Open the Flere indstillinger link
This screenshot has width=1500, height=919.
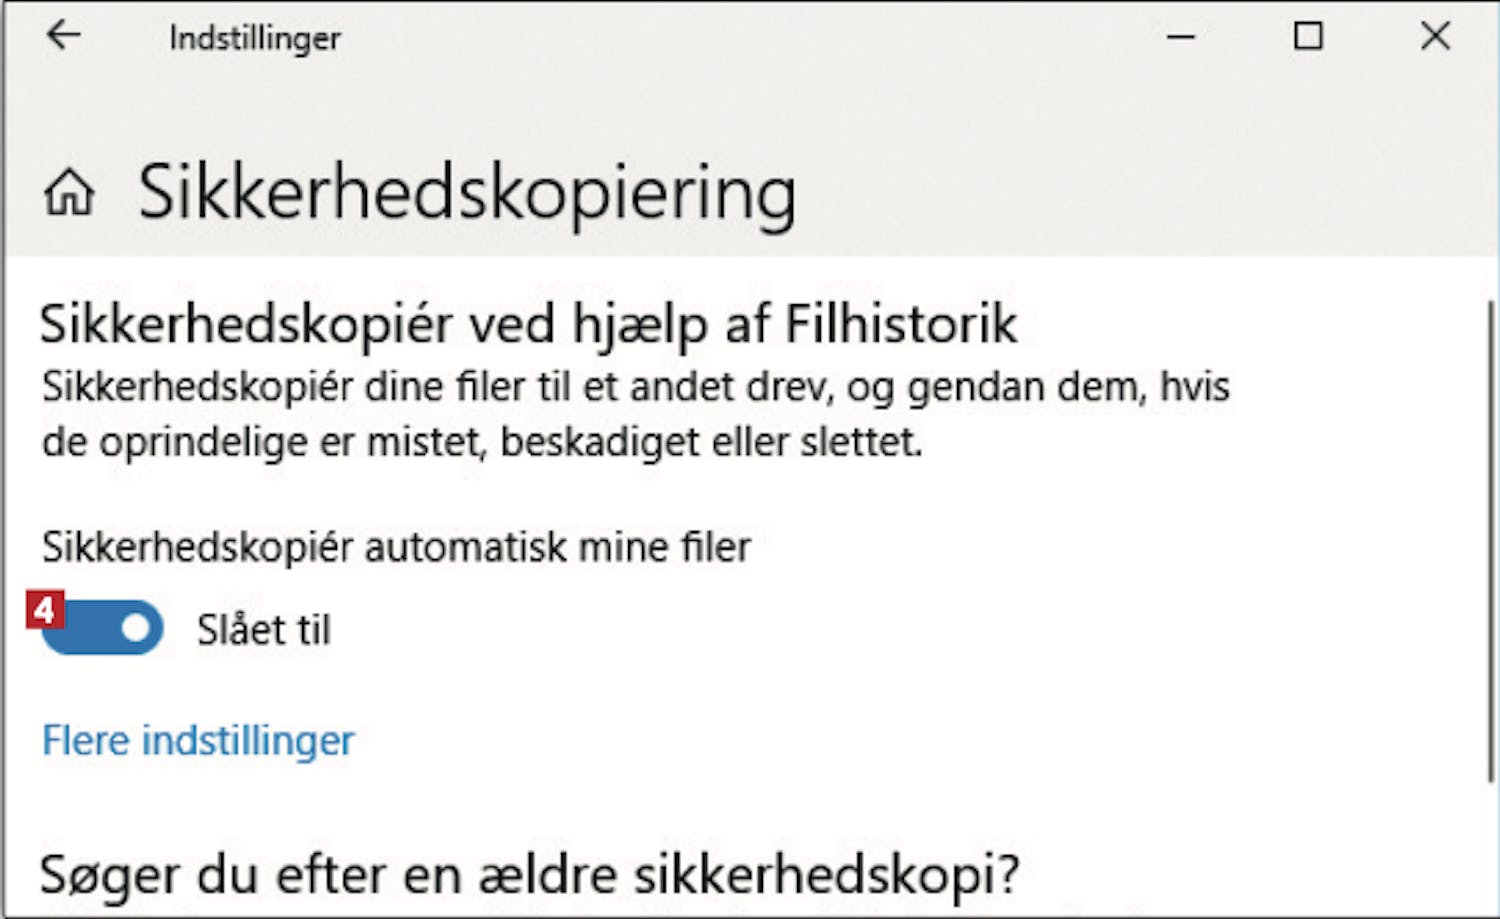pos(198,741)
